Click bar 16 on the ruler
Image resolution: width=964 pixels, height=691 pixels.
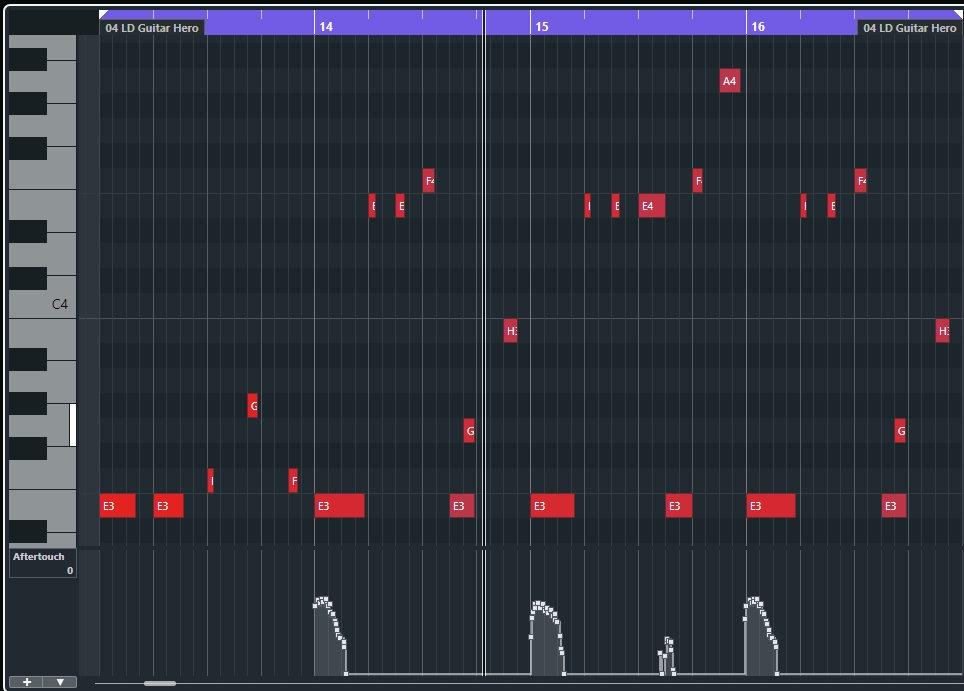click(757, 27)
